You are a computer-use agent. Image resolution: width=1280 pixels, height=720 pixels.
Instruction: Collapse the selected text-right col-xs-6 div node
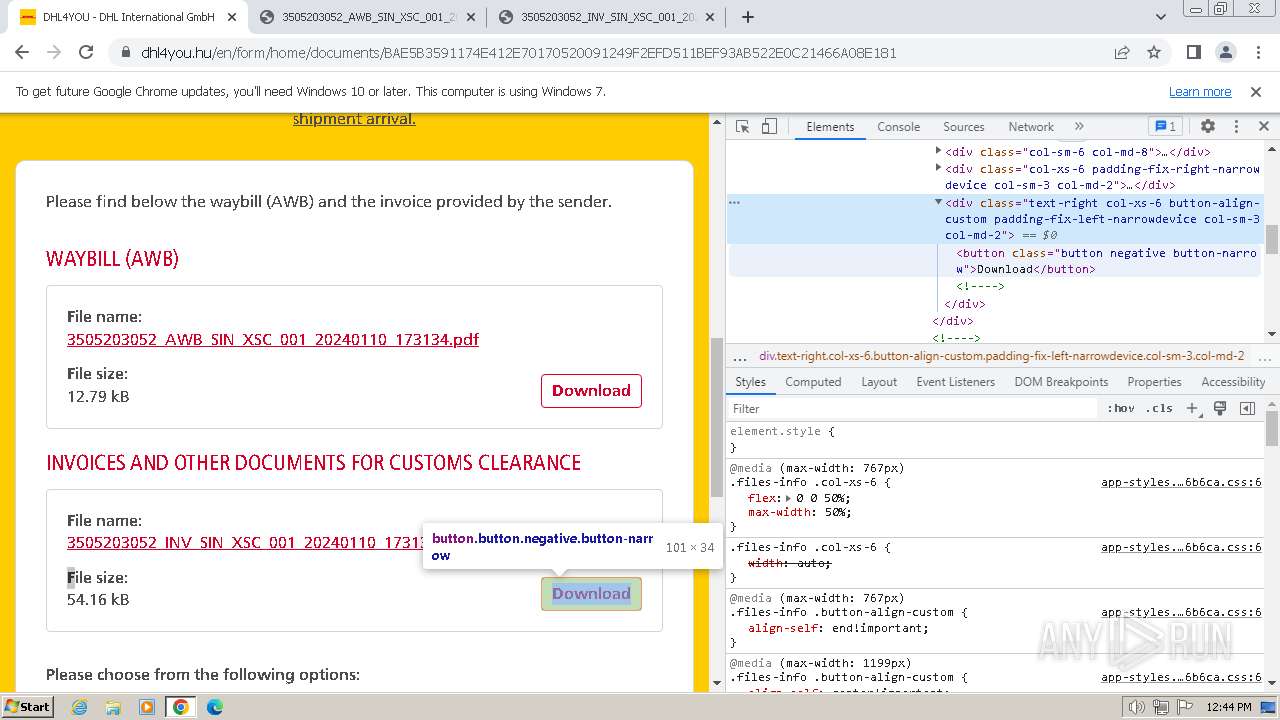pos(938,203)
